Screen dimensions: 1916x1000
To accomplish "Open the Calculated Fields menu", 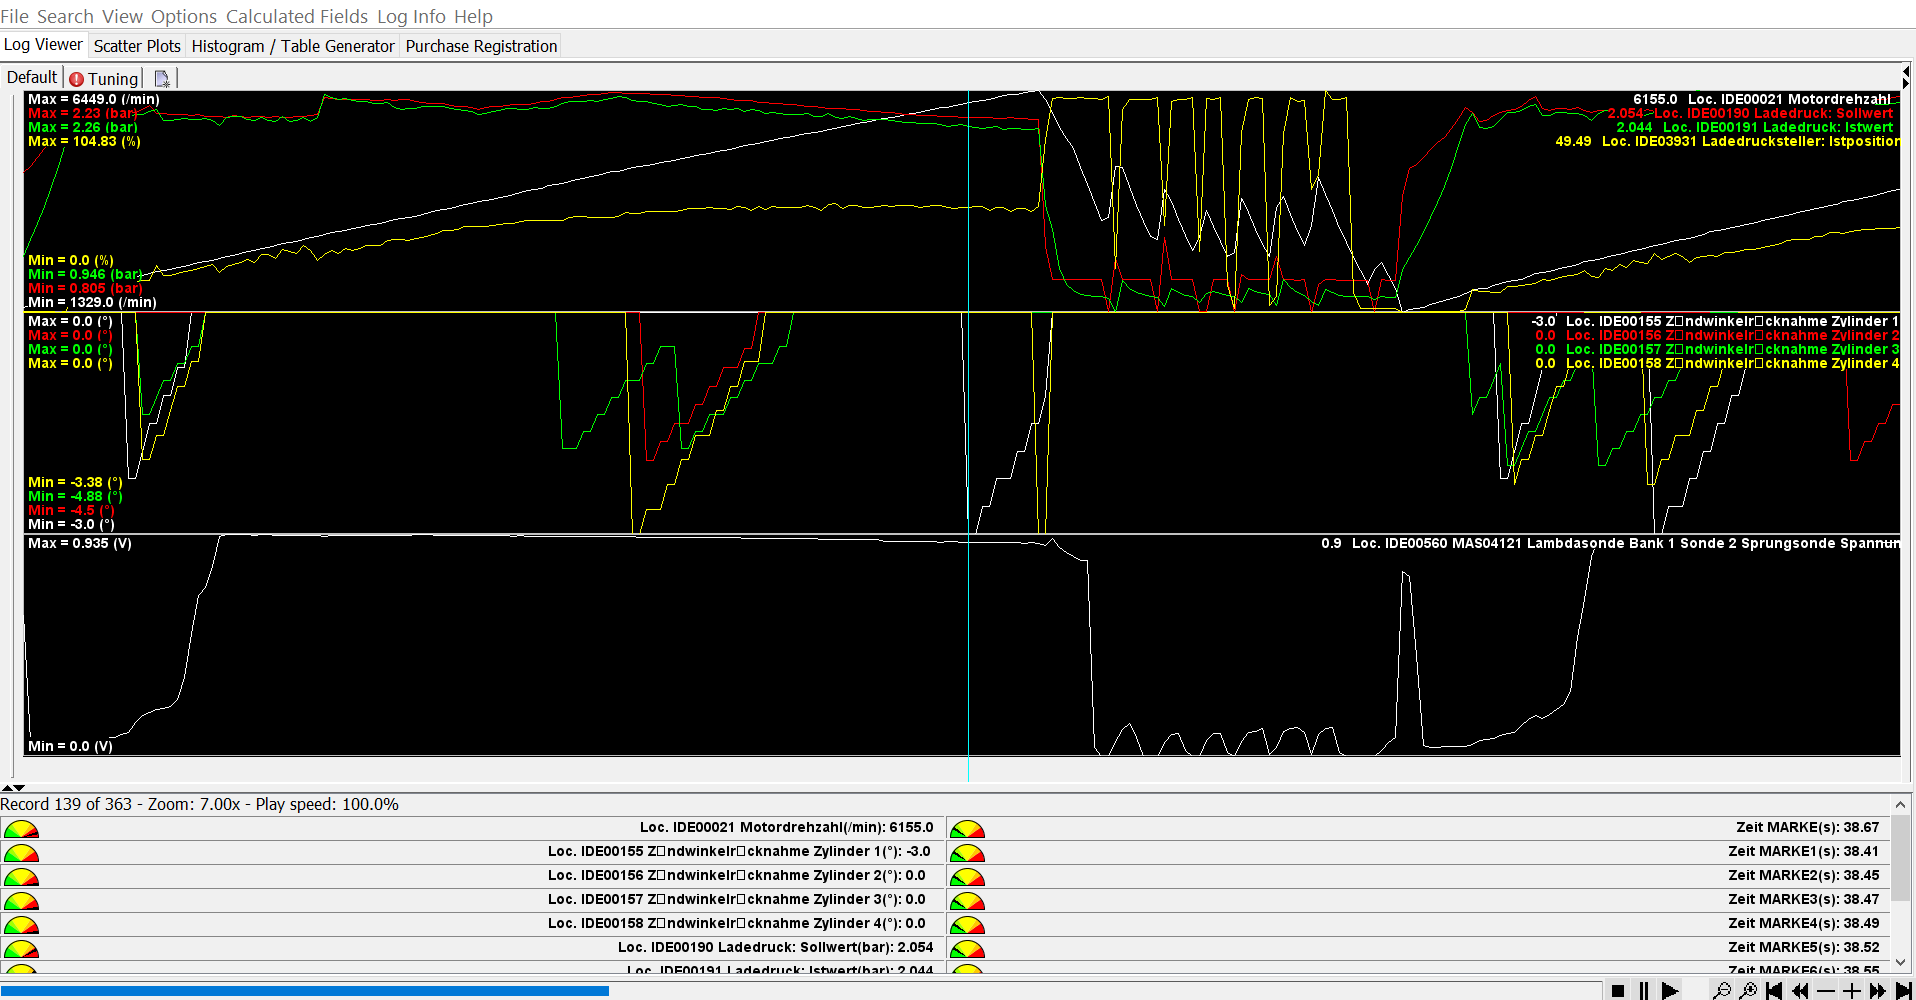I will pos(297,16).
